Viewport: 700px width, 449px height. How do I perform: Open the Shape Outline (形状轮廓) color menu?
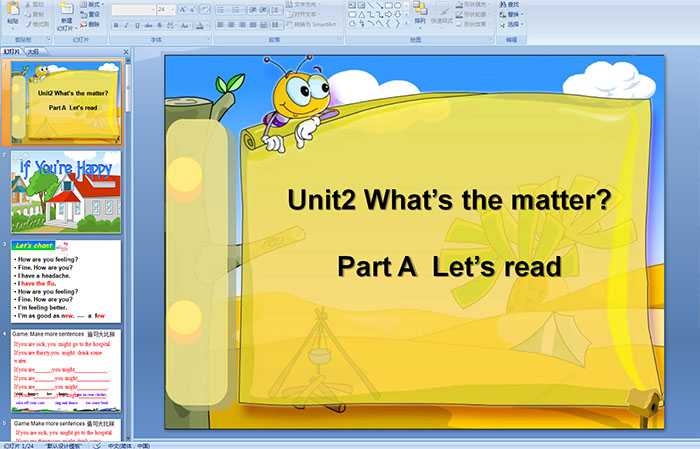474,14
